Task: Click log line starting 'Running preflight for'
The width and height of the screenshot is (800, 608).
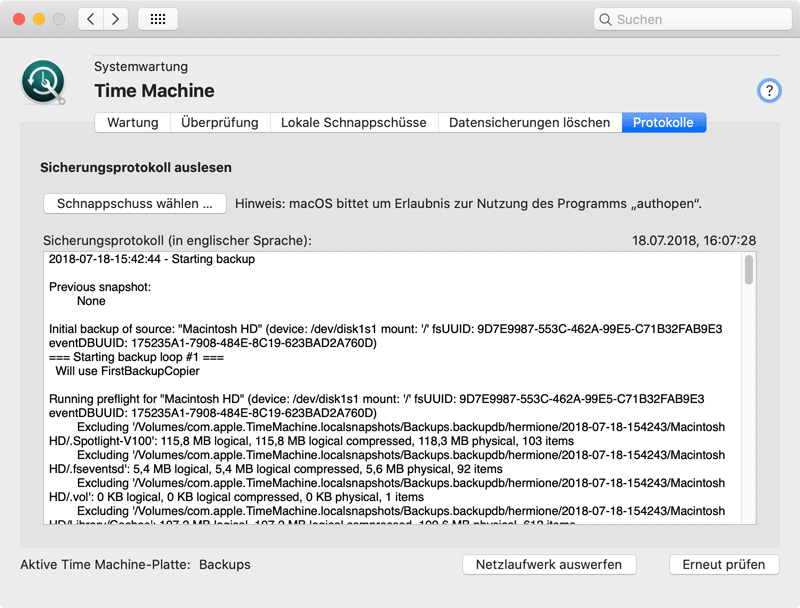Action: (x=377, y=399)
